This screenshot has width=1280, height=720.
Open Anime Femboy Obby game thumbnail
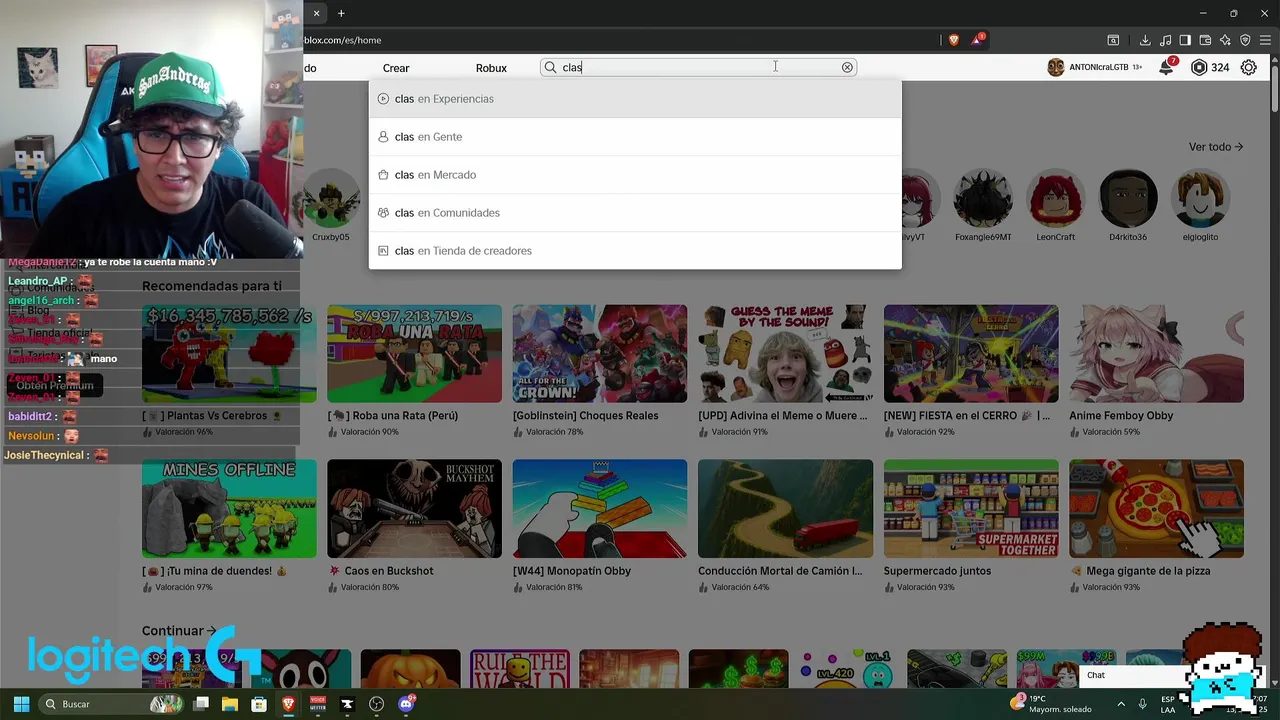pyautogui.click(x=1156, y=354)
